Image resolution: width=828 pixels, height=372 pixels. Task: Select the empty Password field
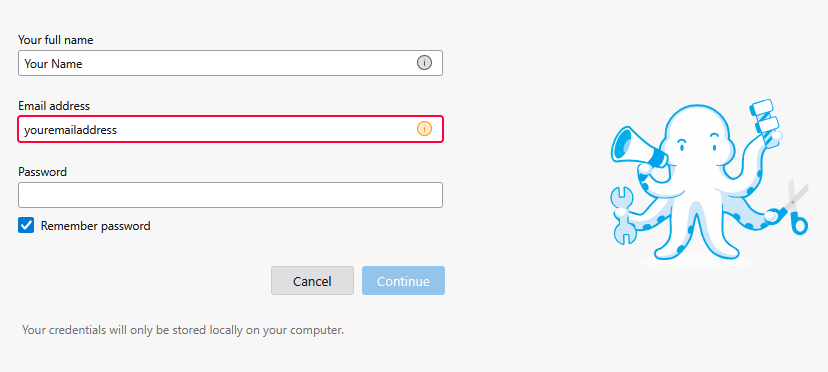(230, 195)
